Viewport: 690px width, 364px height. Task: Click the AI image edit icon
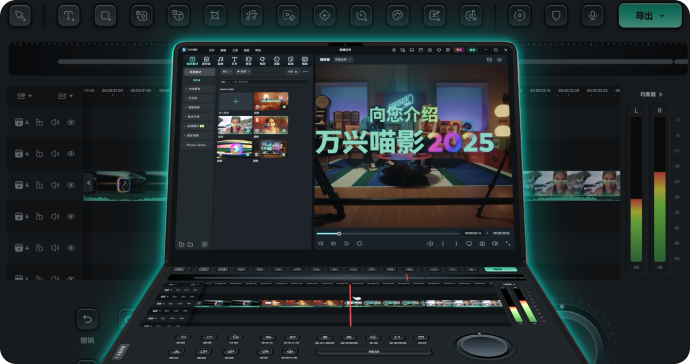tap(434, 16)
